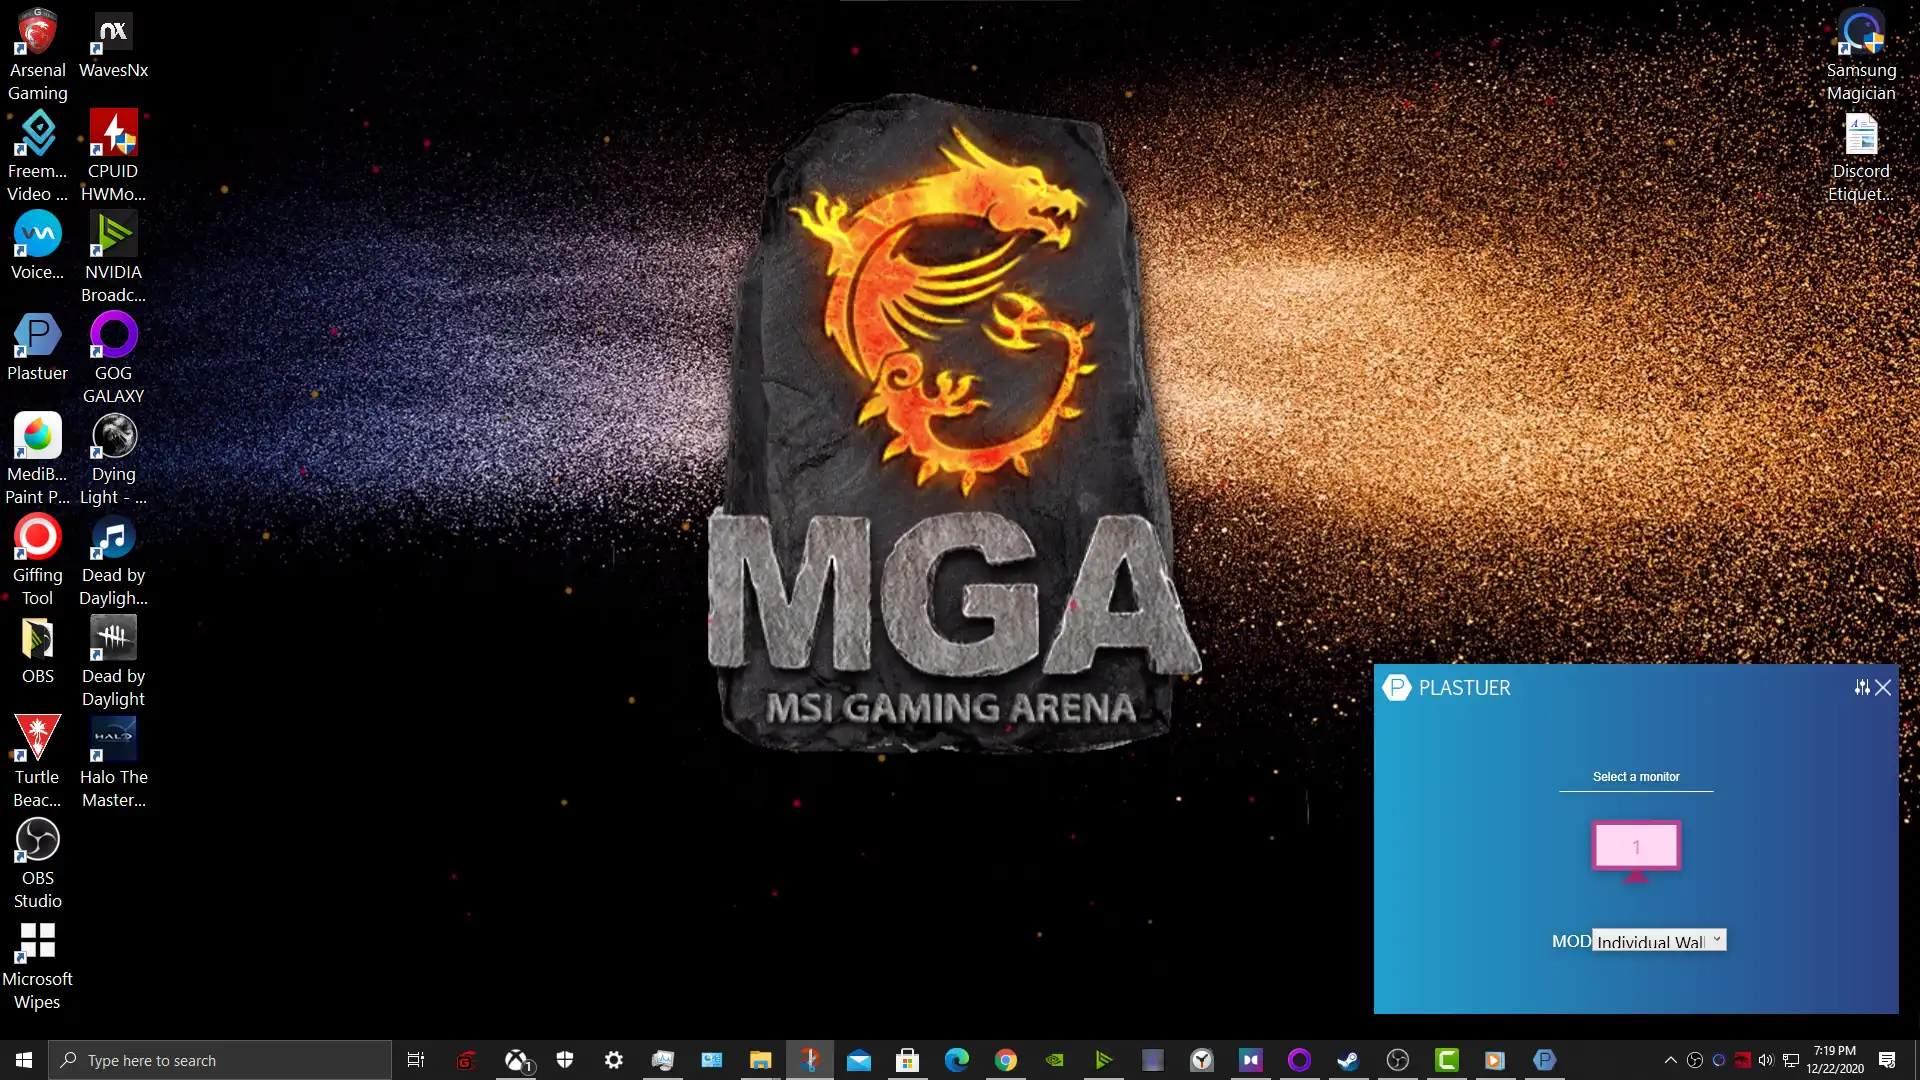Open Plastuer desktop shortcut

pos(38,347)
